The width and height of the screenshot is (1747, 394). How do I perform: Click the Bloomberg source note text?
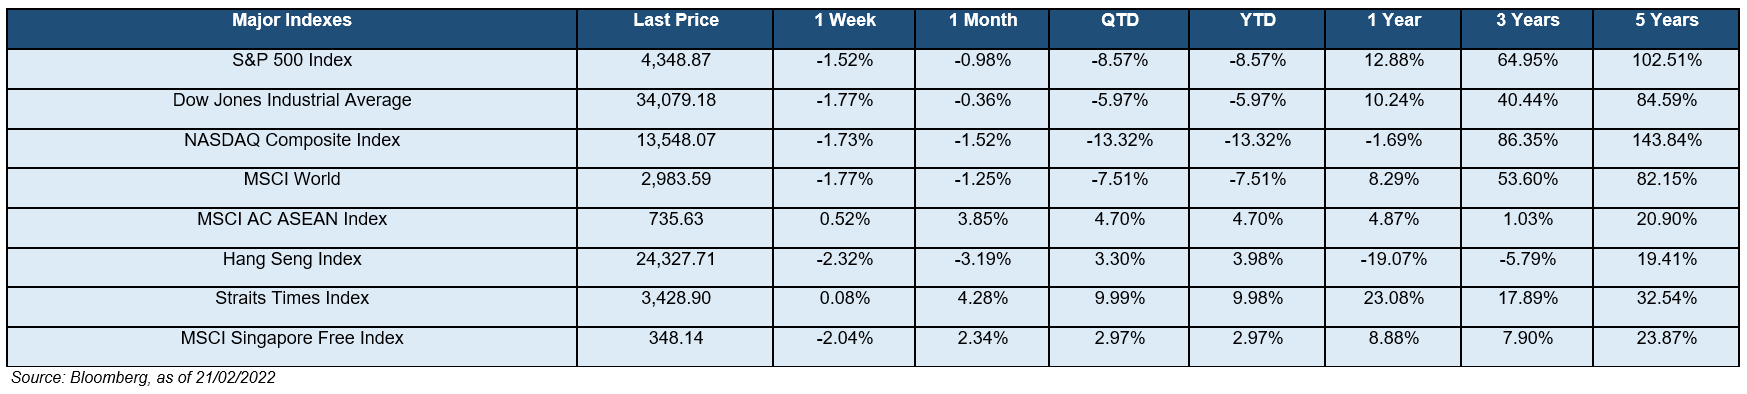coord(143,378)
